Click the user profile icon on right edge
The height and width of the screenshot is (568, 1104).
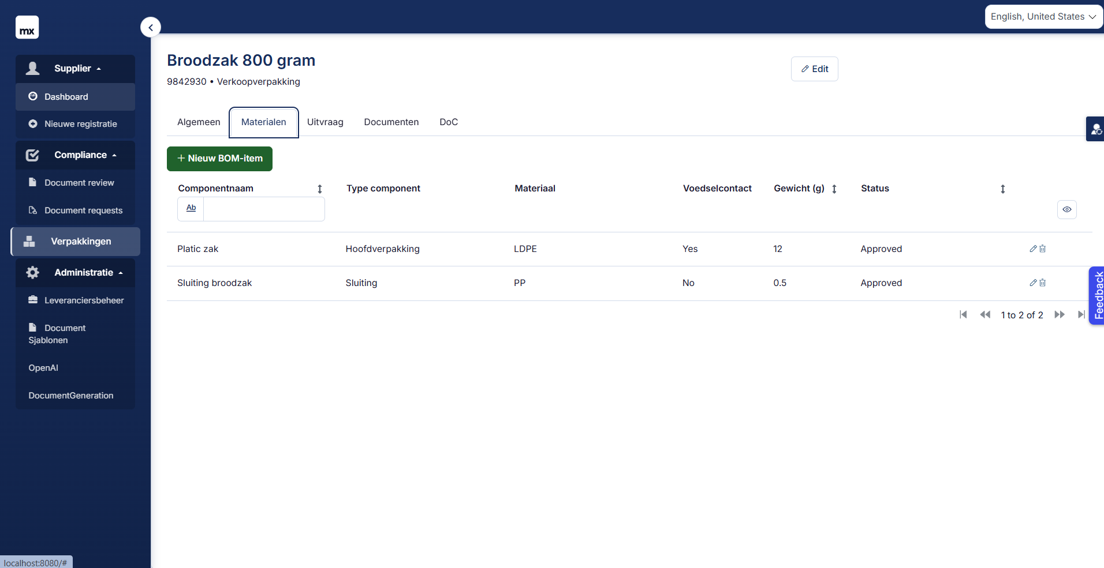coord(1096,129)
